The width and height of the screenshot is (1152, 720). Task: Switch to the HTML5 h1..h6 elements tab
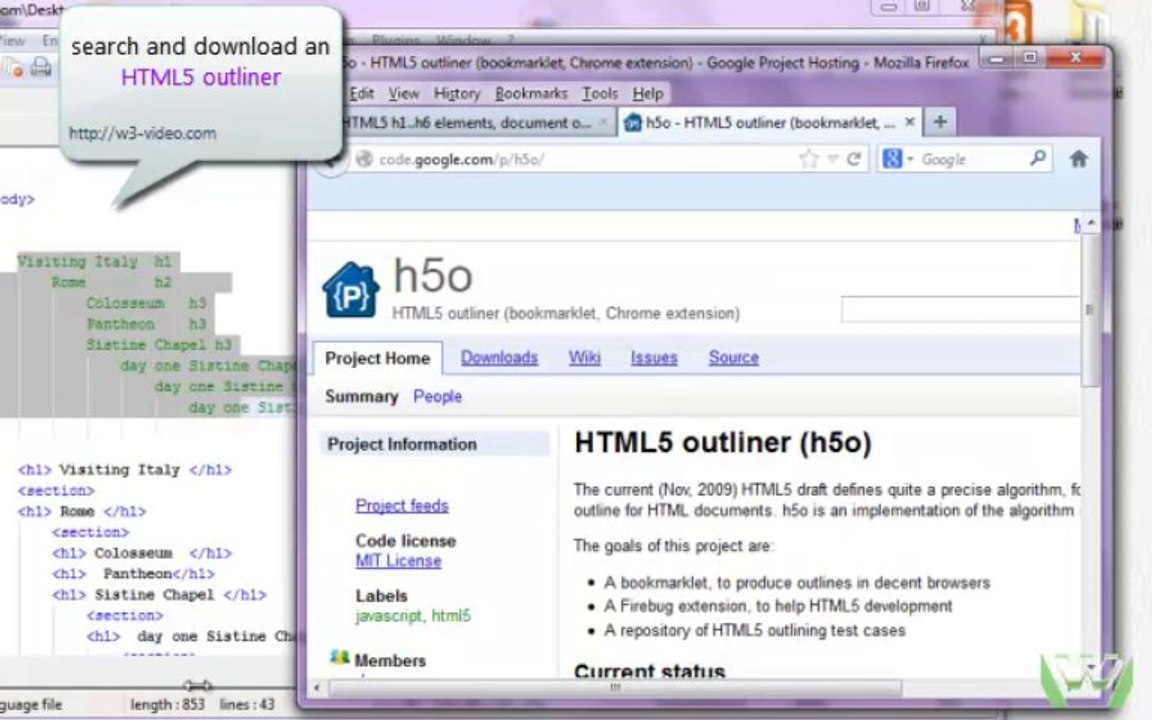pyautogui.click(x=470, y=123)
